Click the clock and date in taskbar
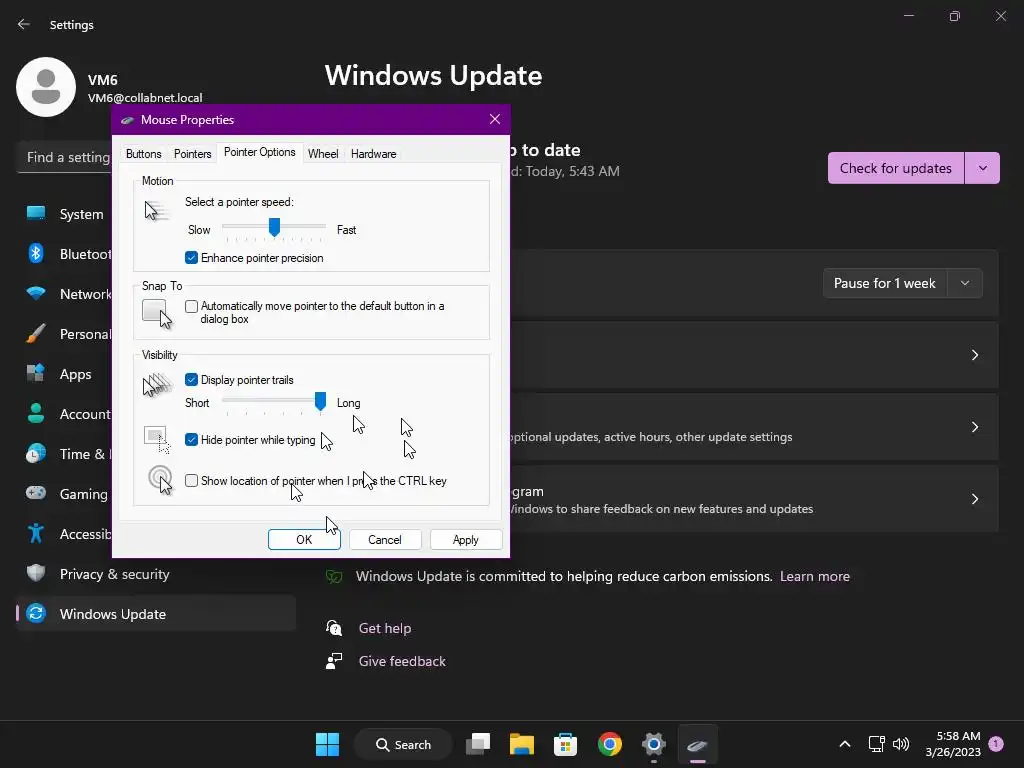This screenshot has height=768, width=1024. coord(953,744)
